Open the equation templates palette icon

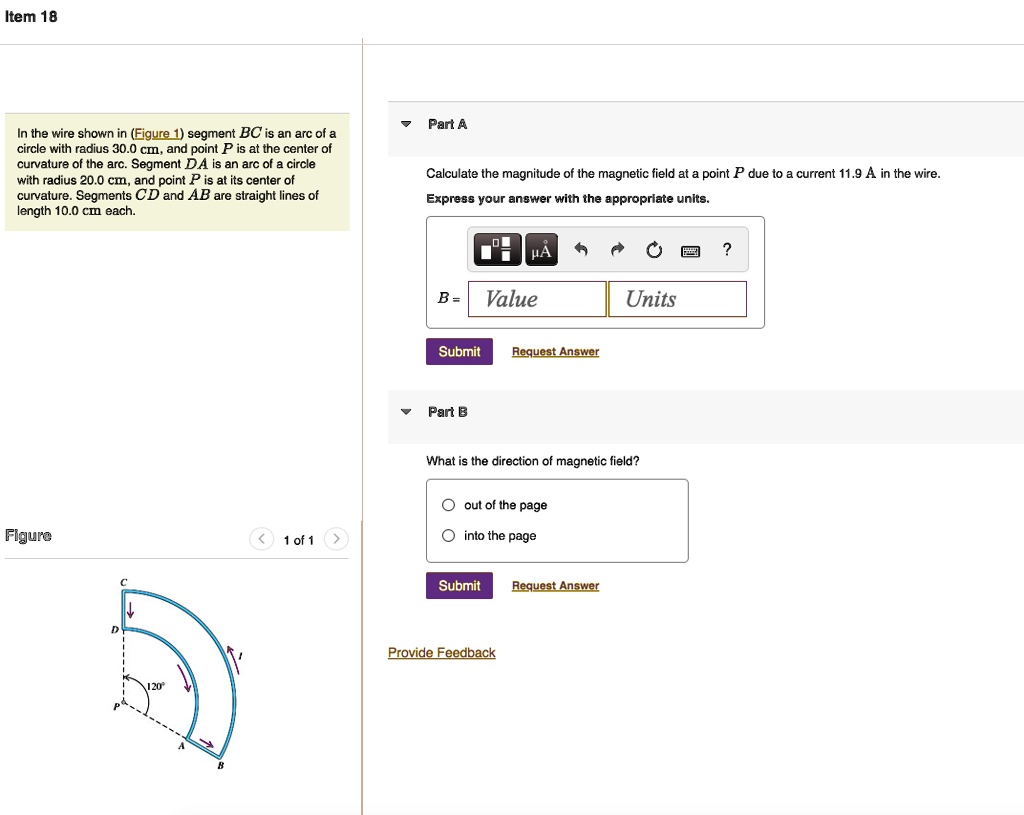pyautogui.click(x=497, y=250)
